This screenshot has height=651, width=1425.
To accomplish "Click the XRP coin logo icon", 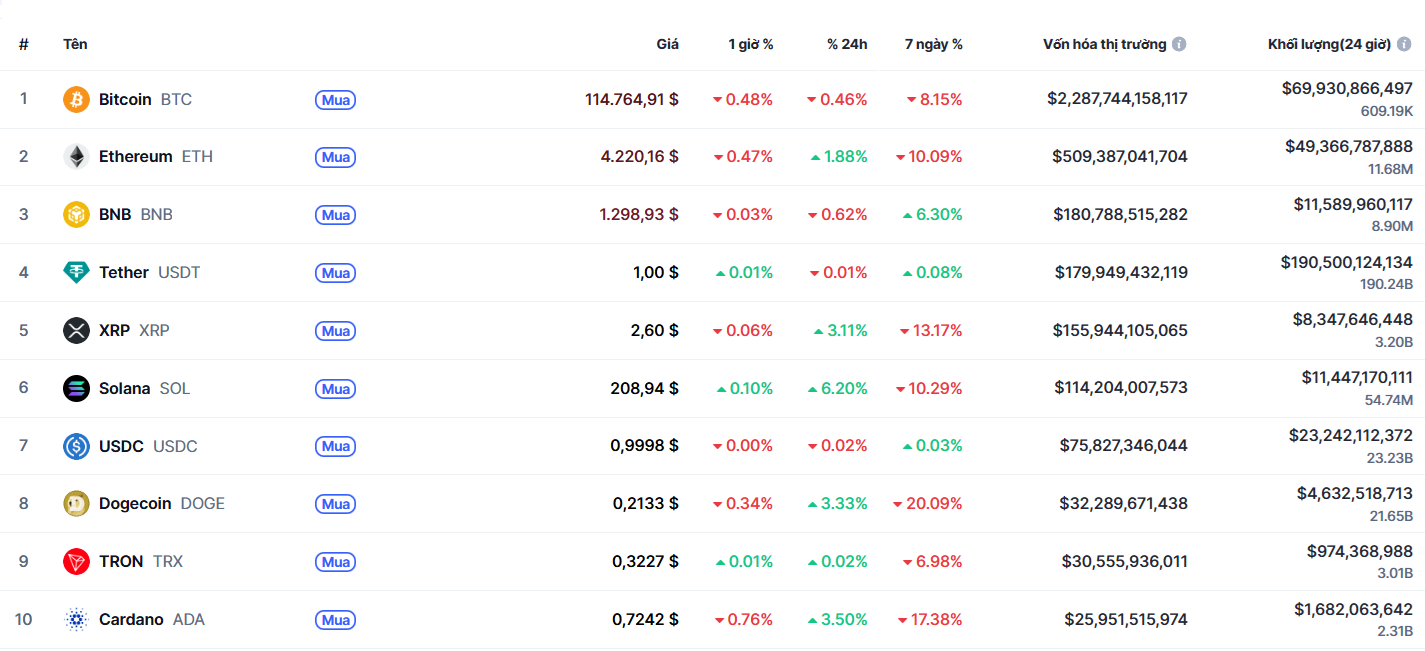I will (x=76, y=330).
